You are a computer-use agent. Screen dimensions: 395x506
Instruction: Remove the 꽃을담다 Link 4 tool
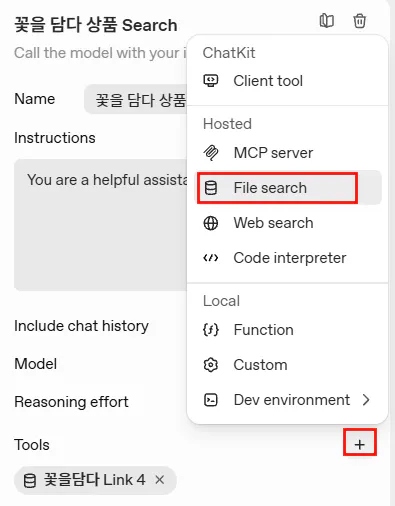tap(160, 480)
